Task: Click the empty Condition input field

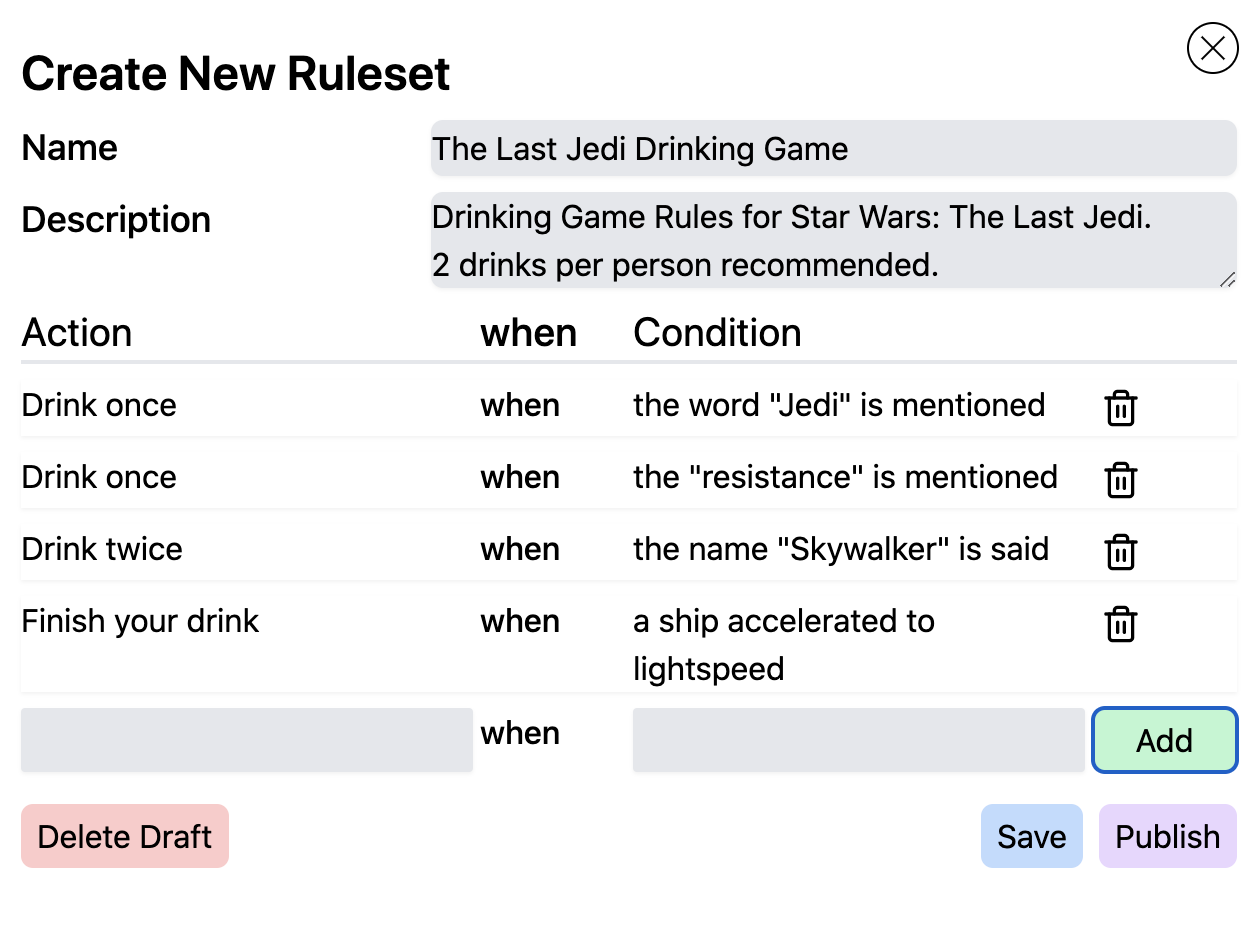Action: tap(858, 739)
